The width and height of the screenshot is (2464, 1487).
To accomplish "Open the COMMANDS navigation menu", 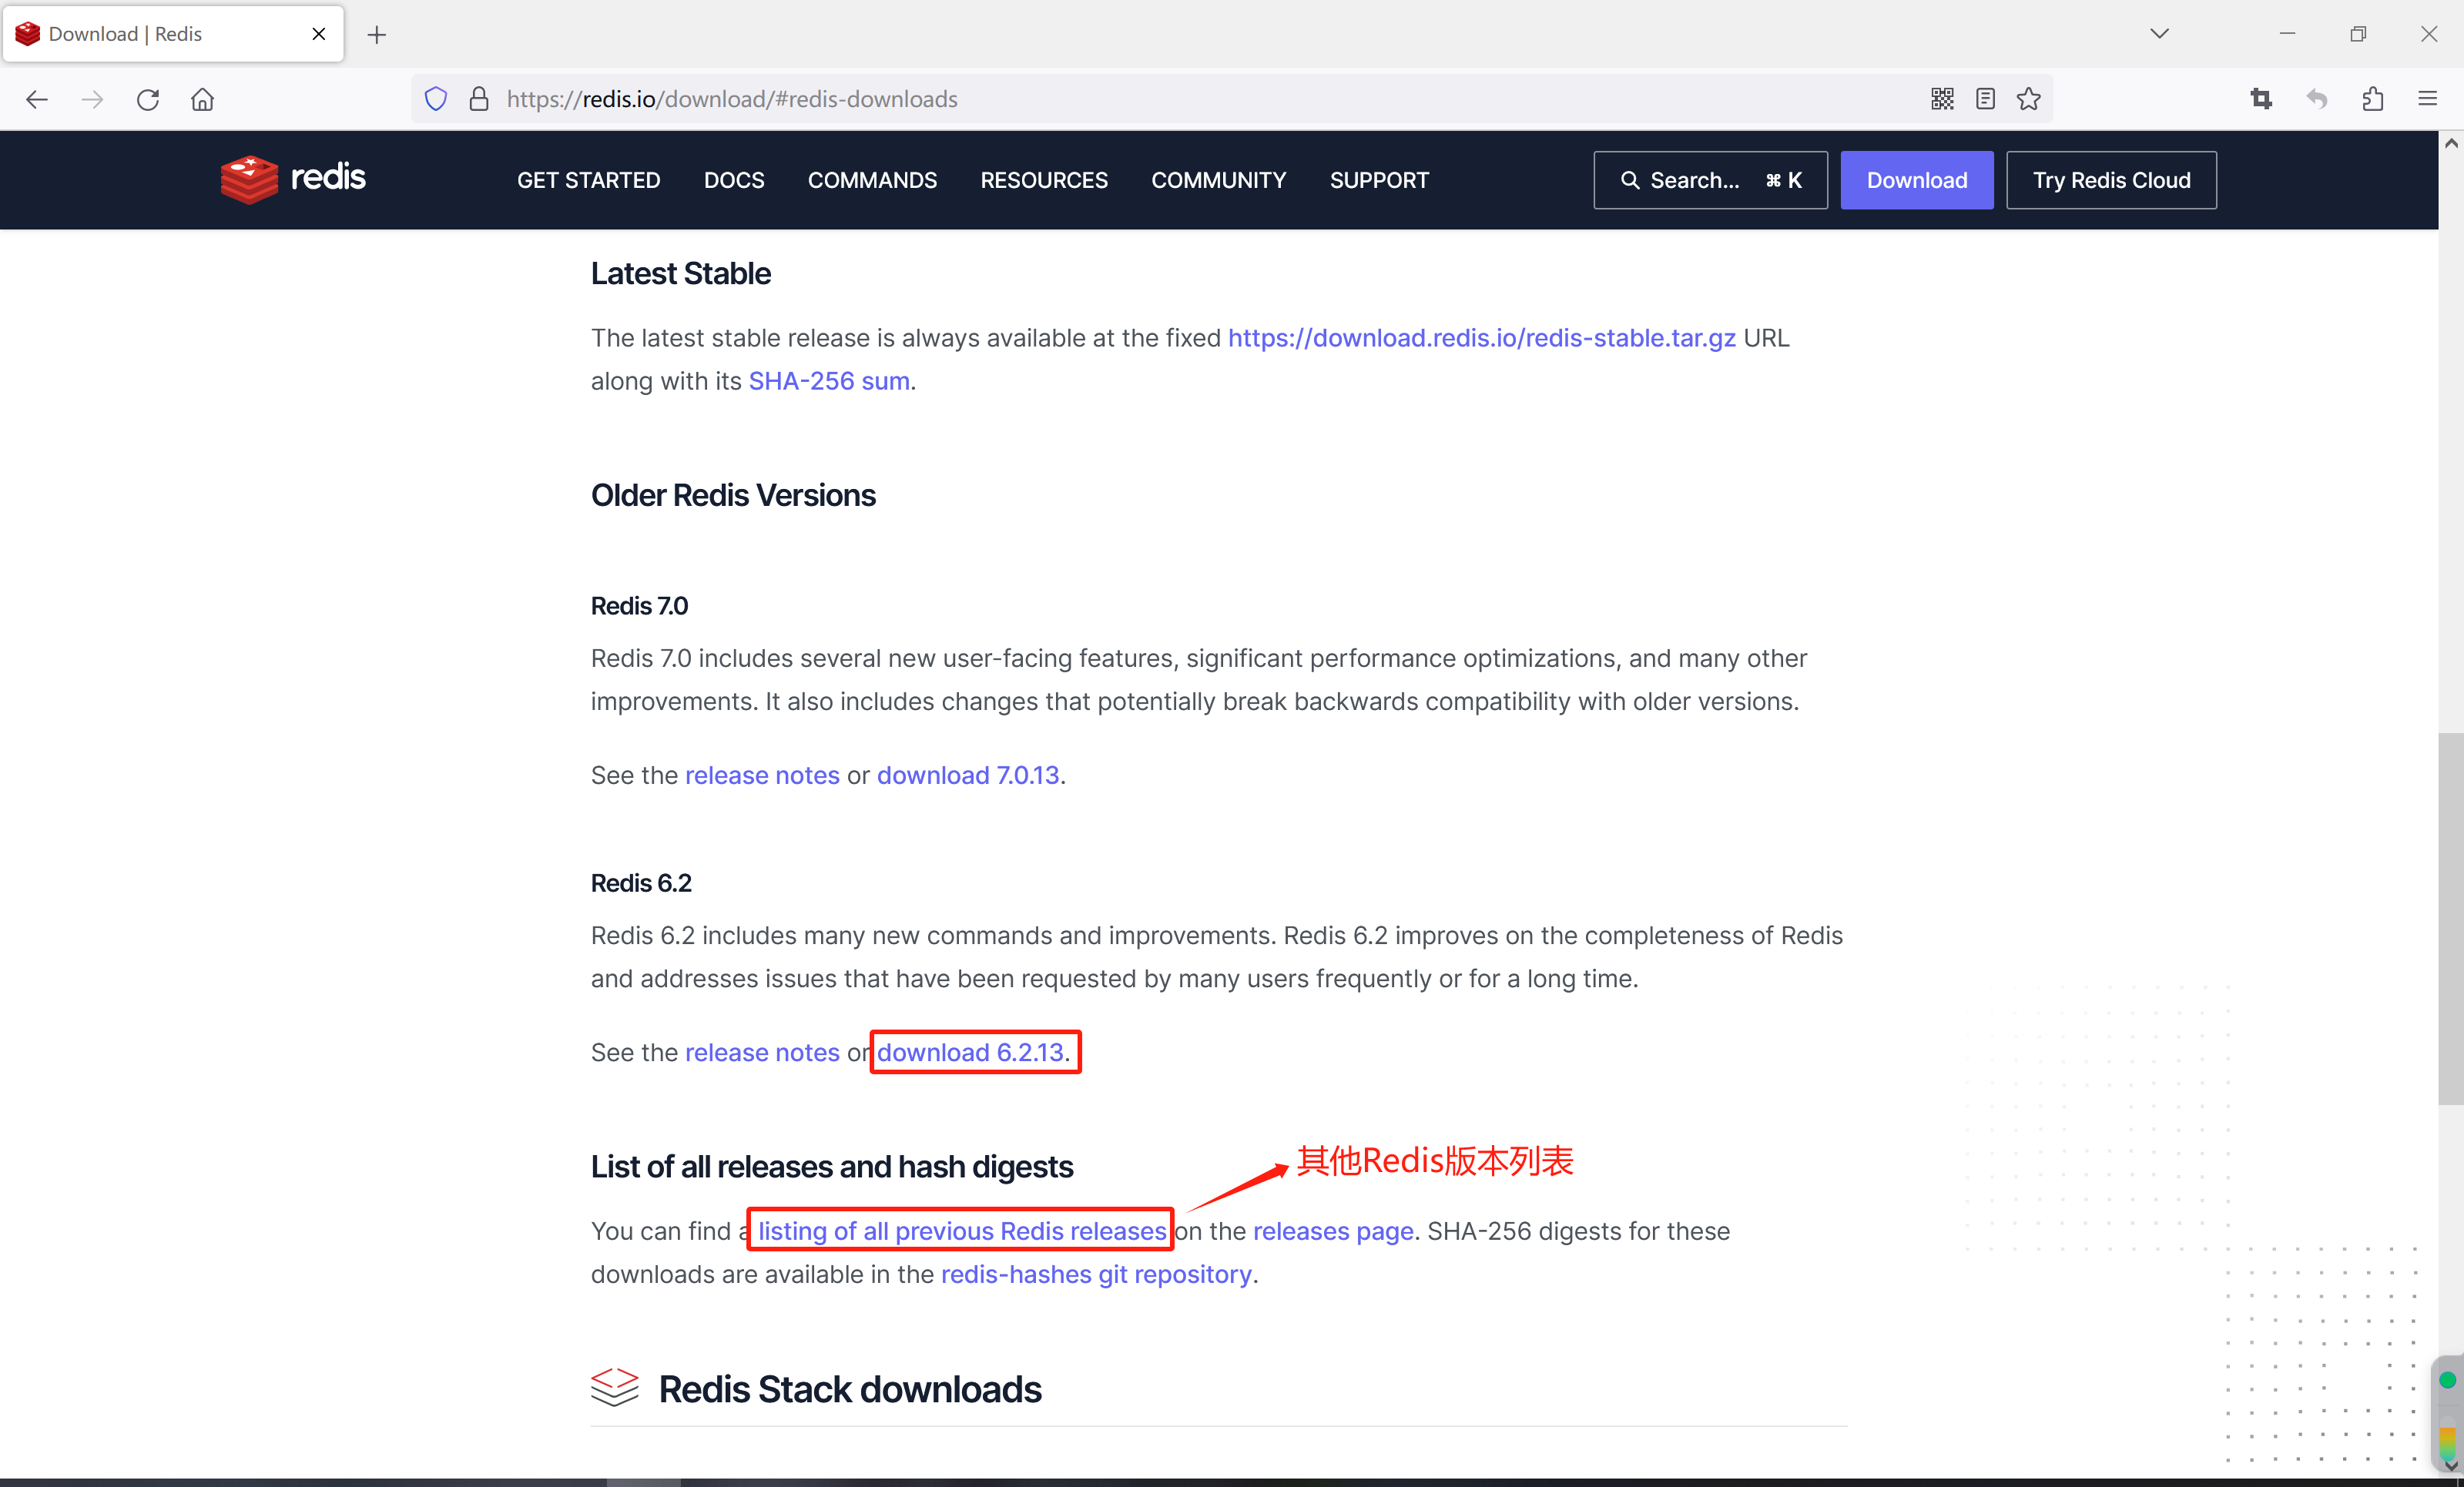I will point(872,180).
